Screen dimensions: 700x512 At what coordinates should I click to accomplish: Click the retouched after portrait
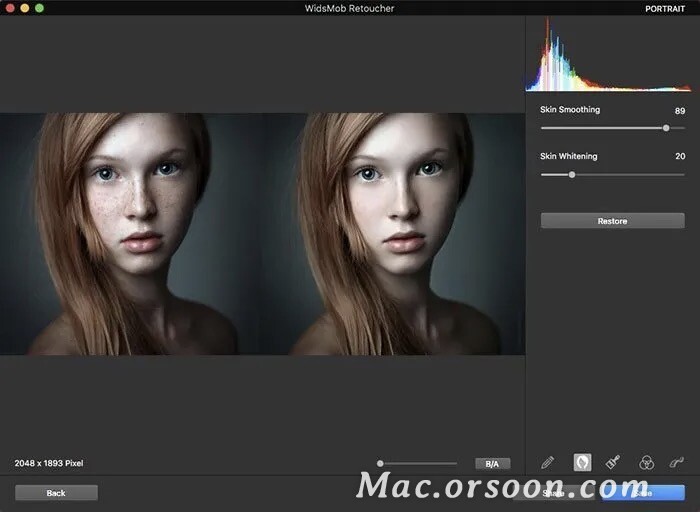pos(394,234)
